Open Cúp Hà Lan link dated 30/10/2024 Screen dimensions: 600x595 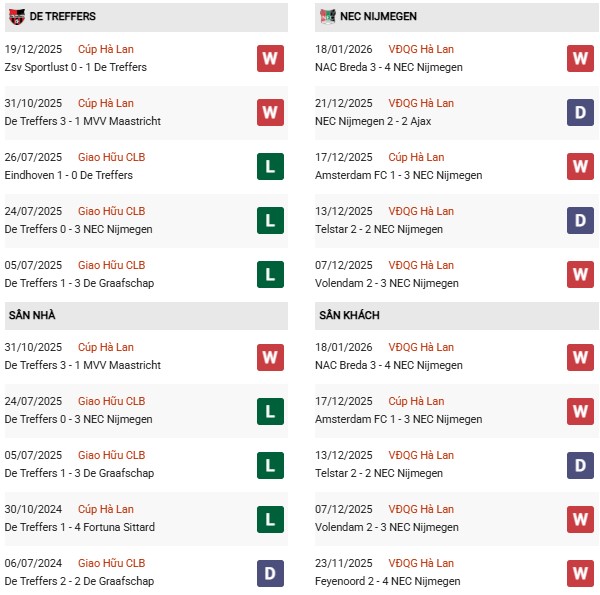pyautogui.click(x=106, y=510)
